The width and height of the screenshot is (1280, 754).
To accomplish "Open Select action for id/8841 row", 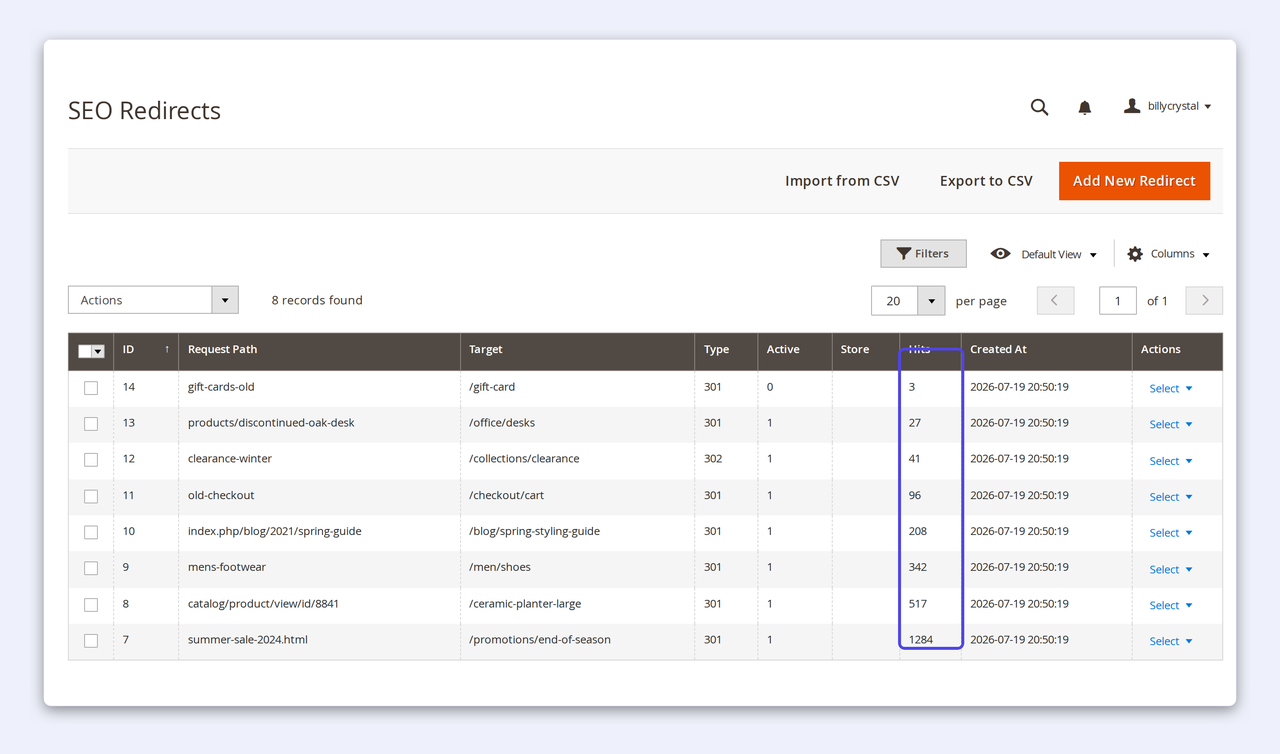I will click(1170, 605).
